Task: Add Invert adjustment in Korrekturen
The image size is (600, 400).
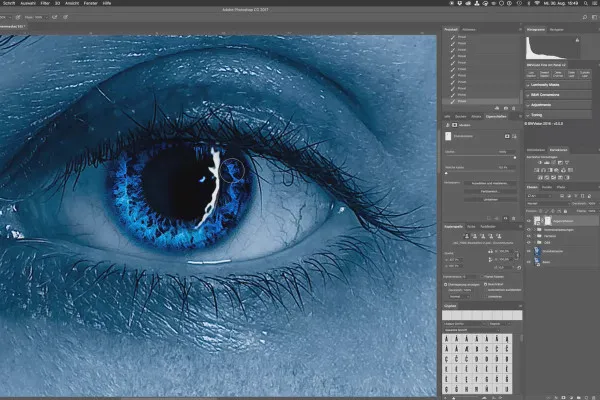Action: click(x=540, y=178)
